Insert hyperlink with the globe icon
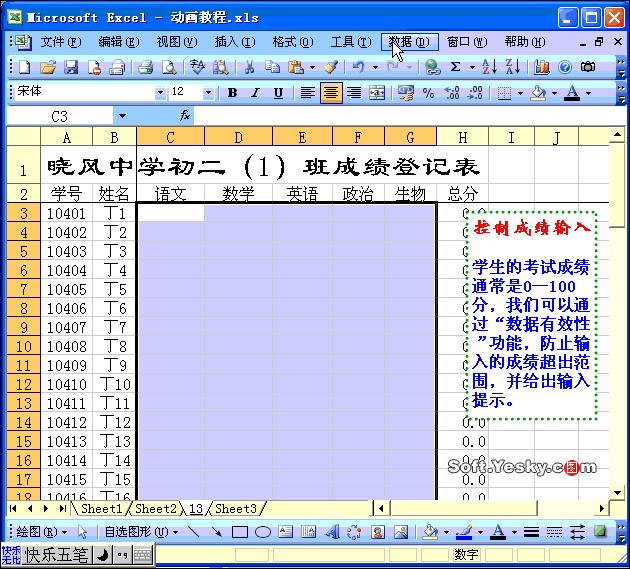Image resolution: width=630 pixels, height=569 pixels. point(432,68)
